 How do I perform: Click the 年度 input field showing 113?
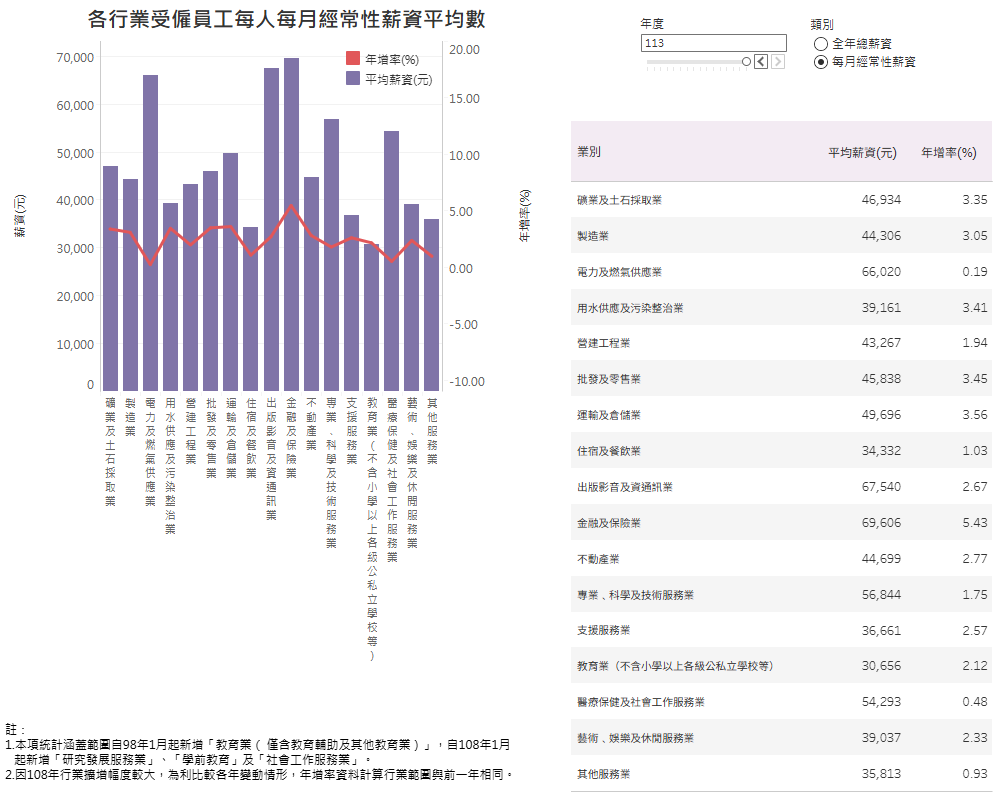click(x=714, y=43)
